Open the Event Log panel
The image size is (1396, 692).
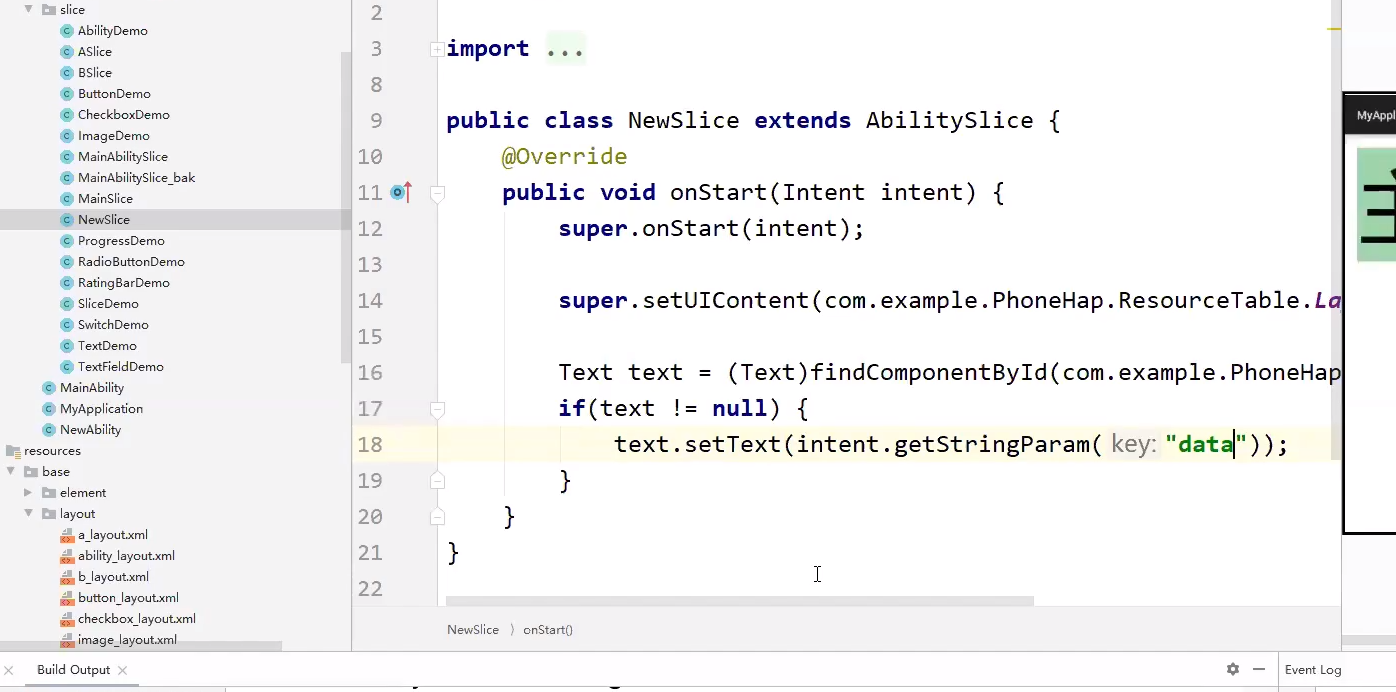click(1313, 670)
